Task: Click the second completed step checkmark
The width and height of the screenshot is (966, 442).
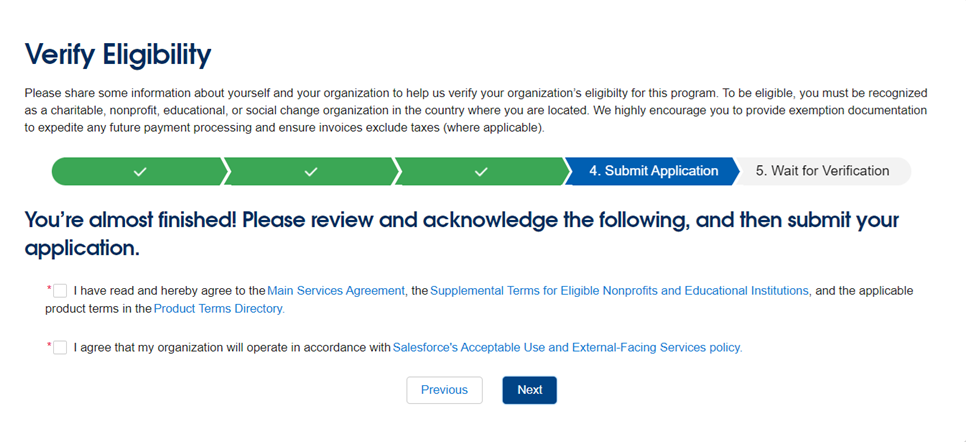Action: tap(311, 171)
